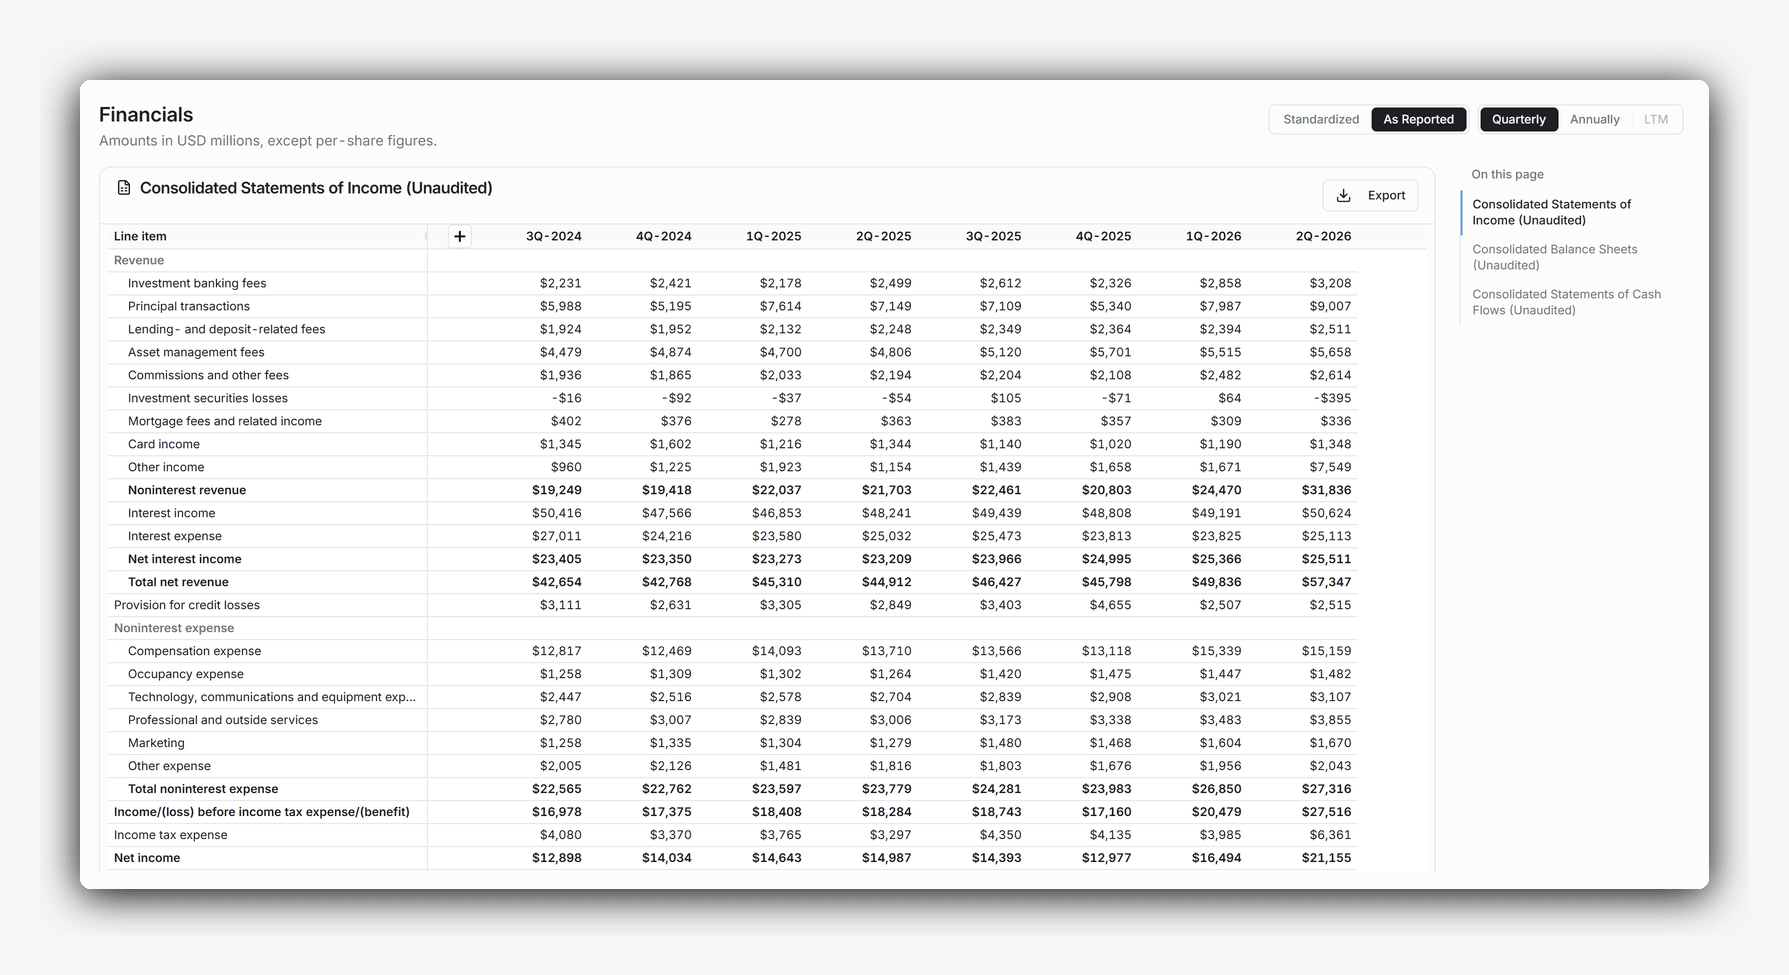
Task: Select the Other income row label
Action: pyautogui.click(x=166, y=467)
